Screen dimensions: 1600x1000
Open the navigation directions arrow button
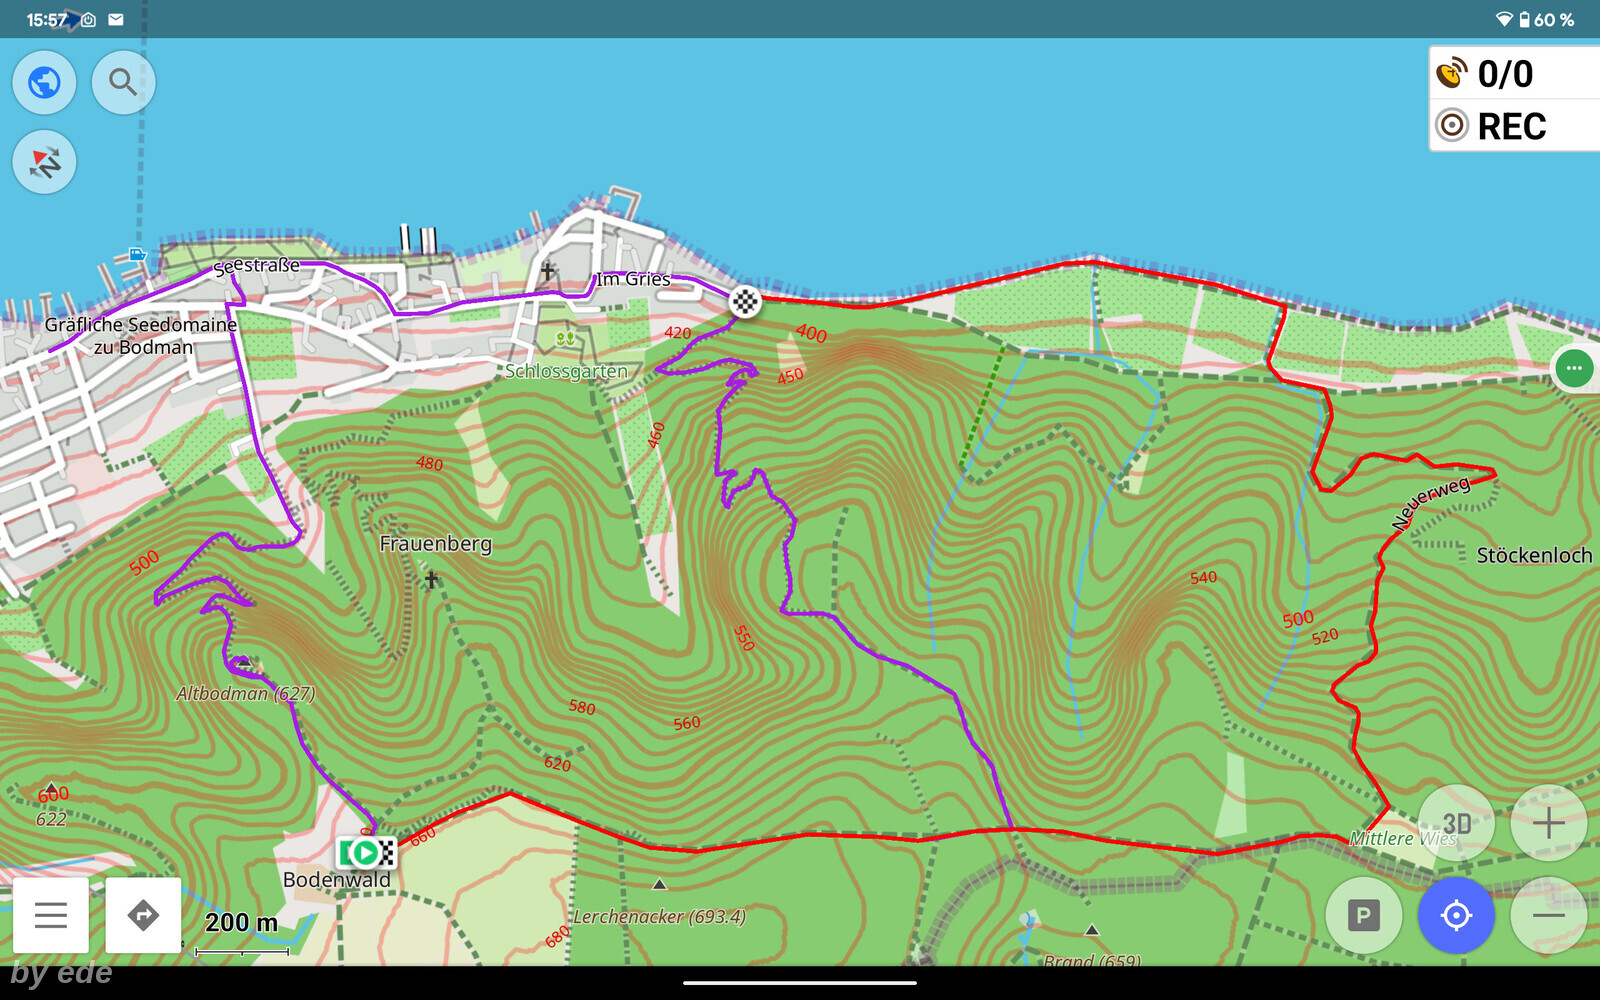coord(143,915)
